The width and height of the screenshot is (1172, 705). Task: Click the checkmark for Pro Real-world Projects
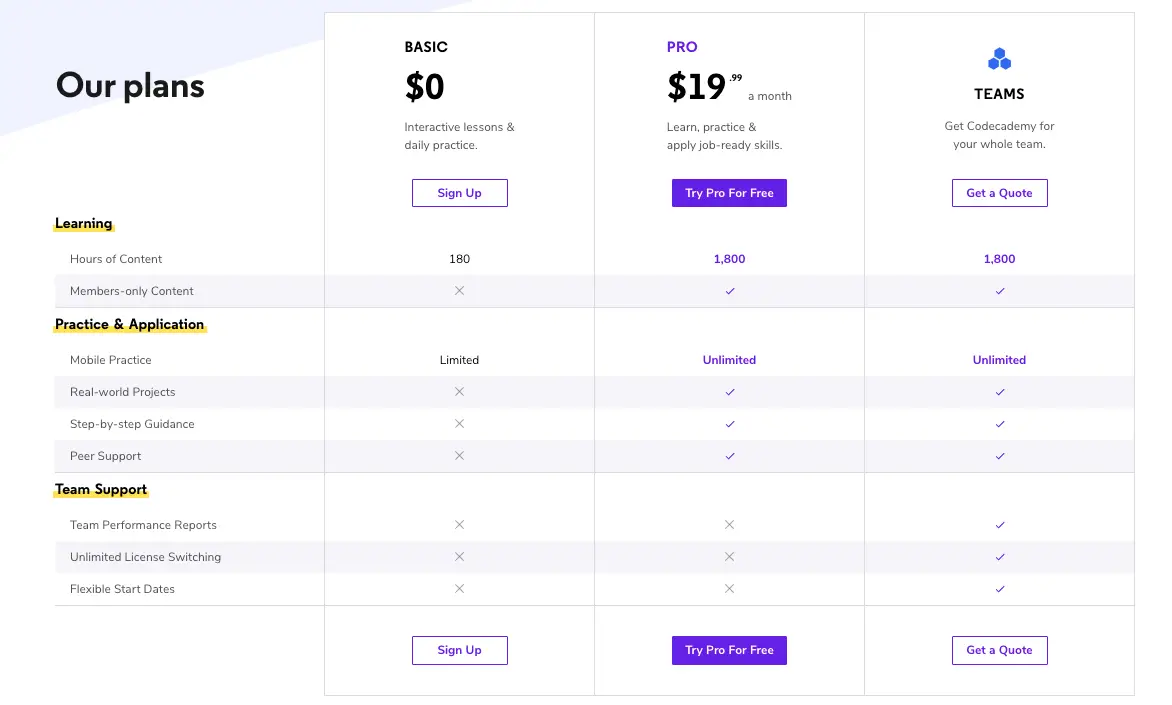click(x=729, y=392)
